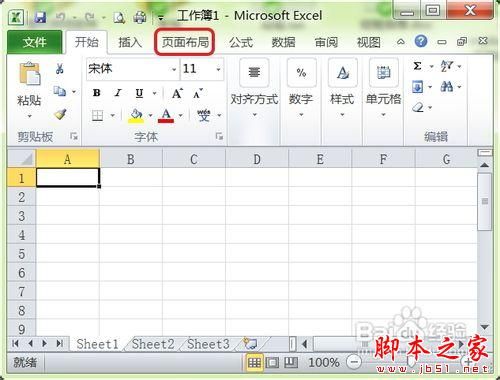The width and height of the screenshot is (500, 380).
Task: Click the Clear eraser icon
Action: click(418, 107)
